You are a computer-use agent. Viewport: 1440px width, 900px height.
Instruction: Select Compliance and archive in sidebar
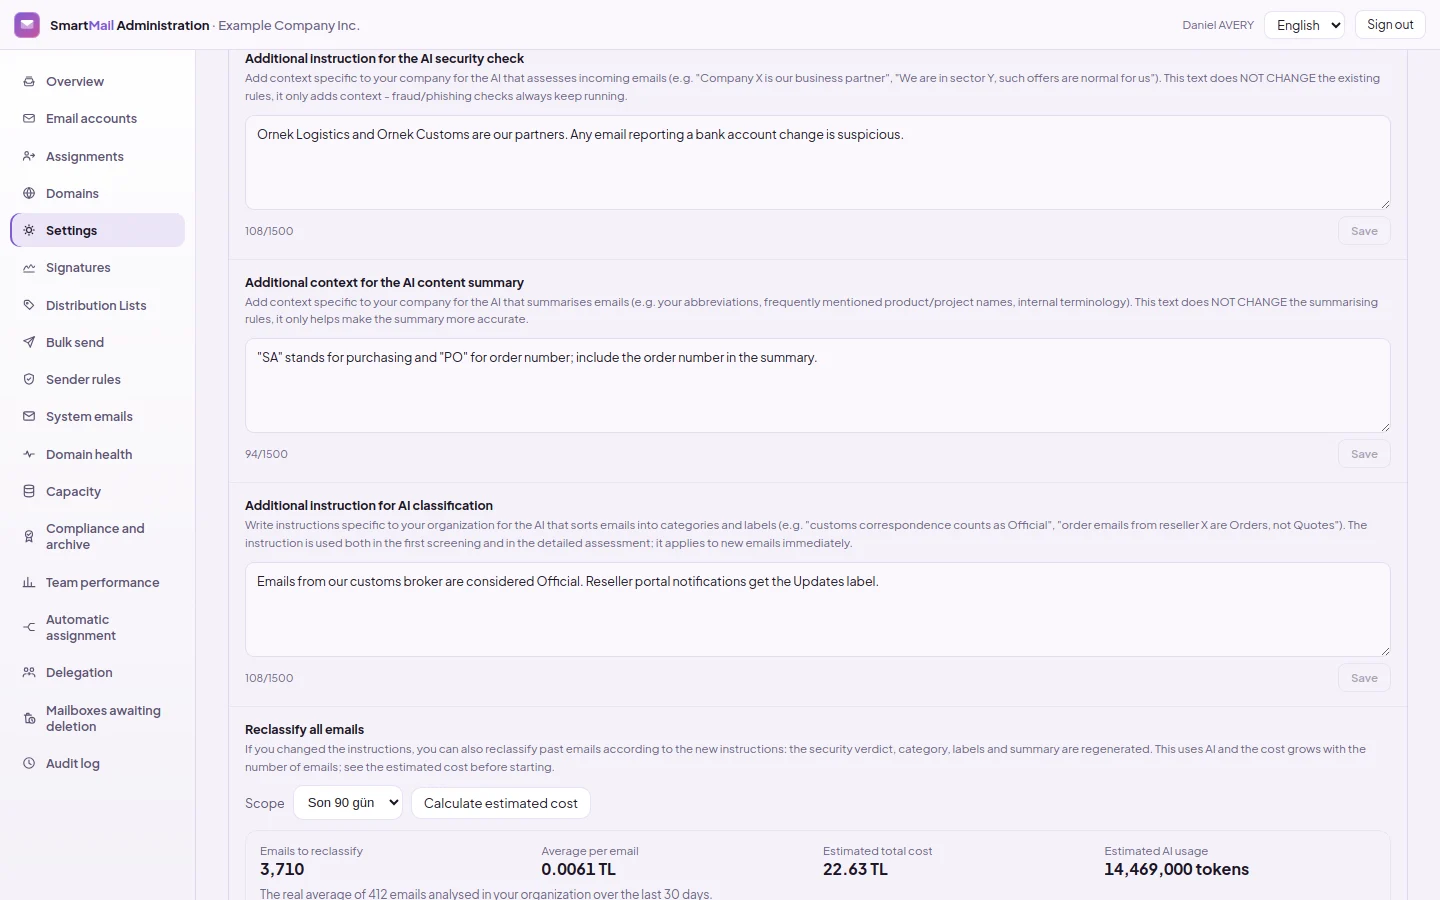pos(97,537)
